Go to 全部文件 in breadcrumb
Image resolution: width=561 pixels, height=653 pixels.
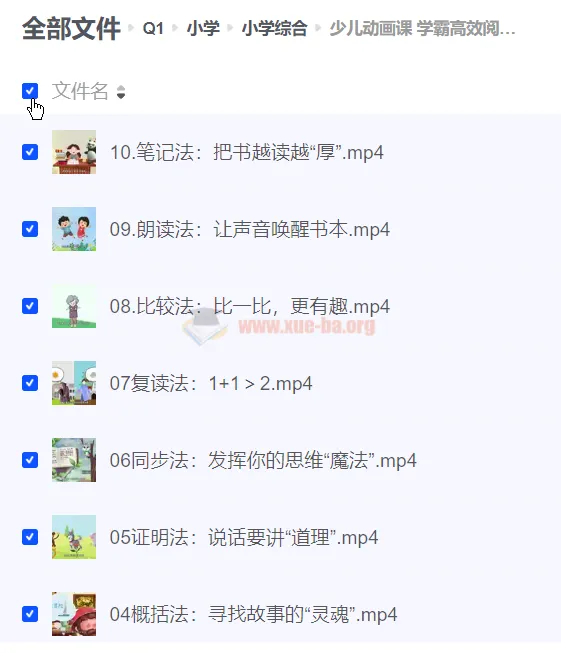(71, 29)
